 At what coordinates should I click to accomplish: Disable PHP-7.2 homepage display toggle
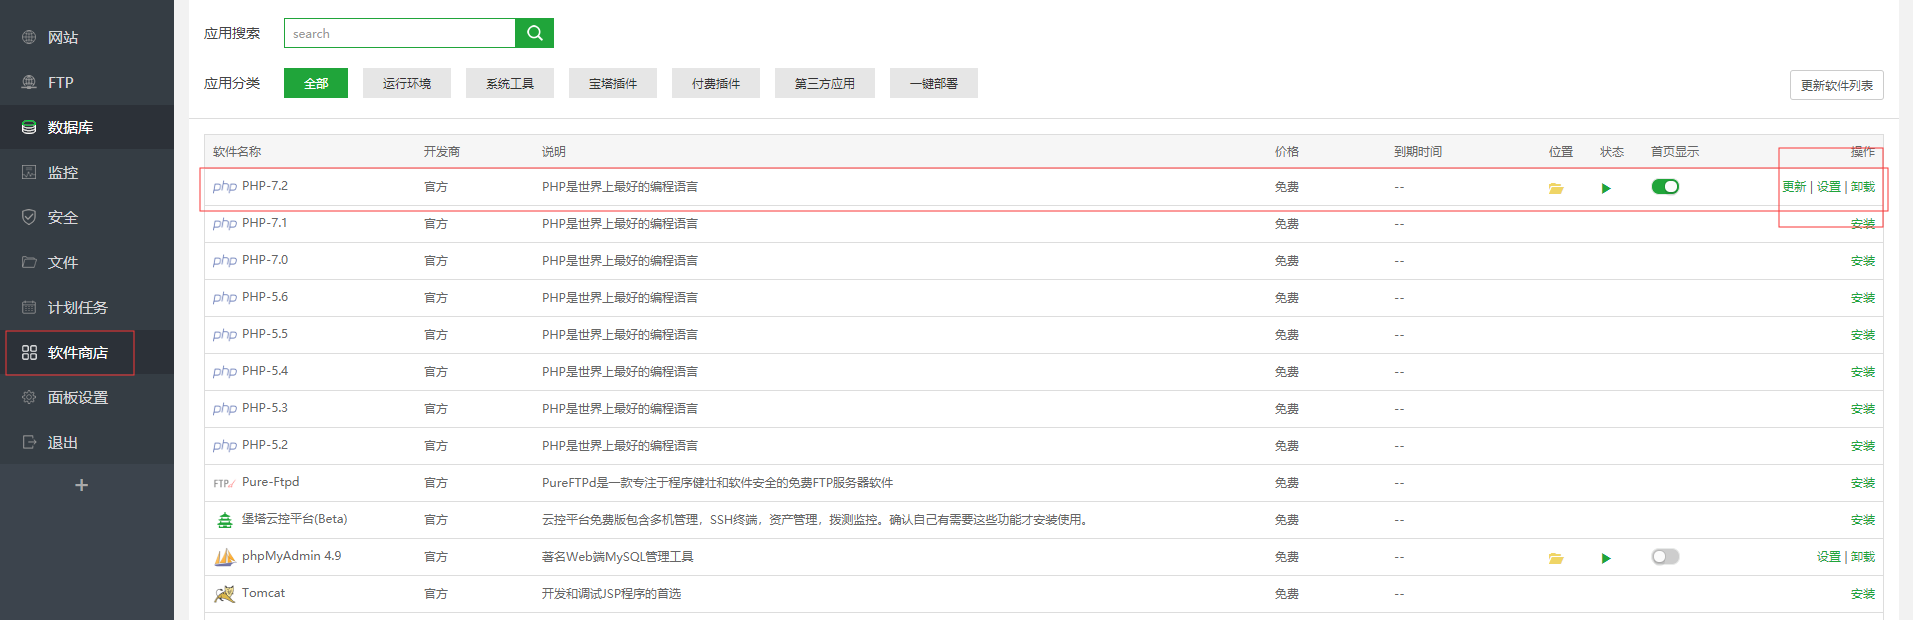[1665, 187]
